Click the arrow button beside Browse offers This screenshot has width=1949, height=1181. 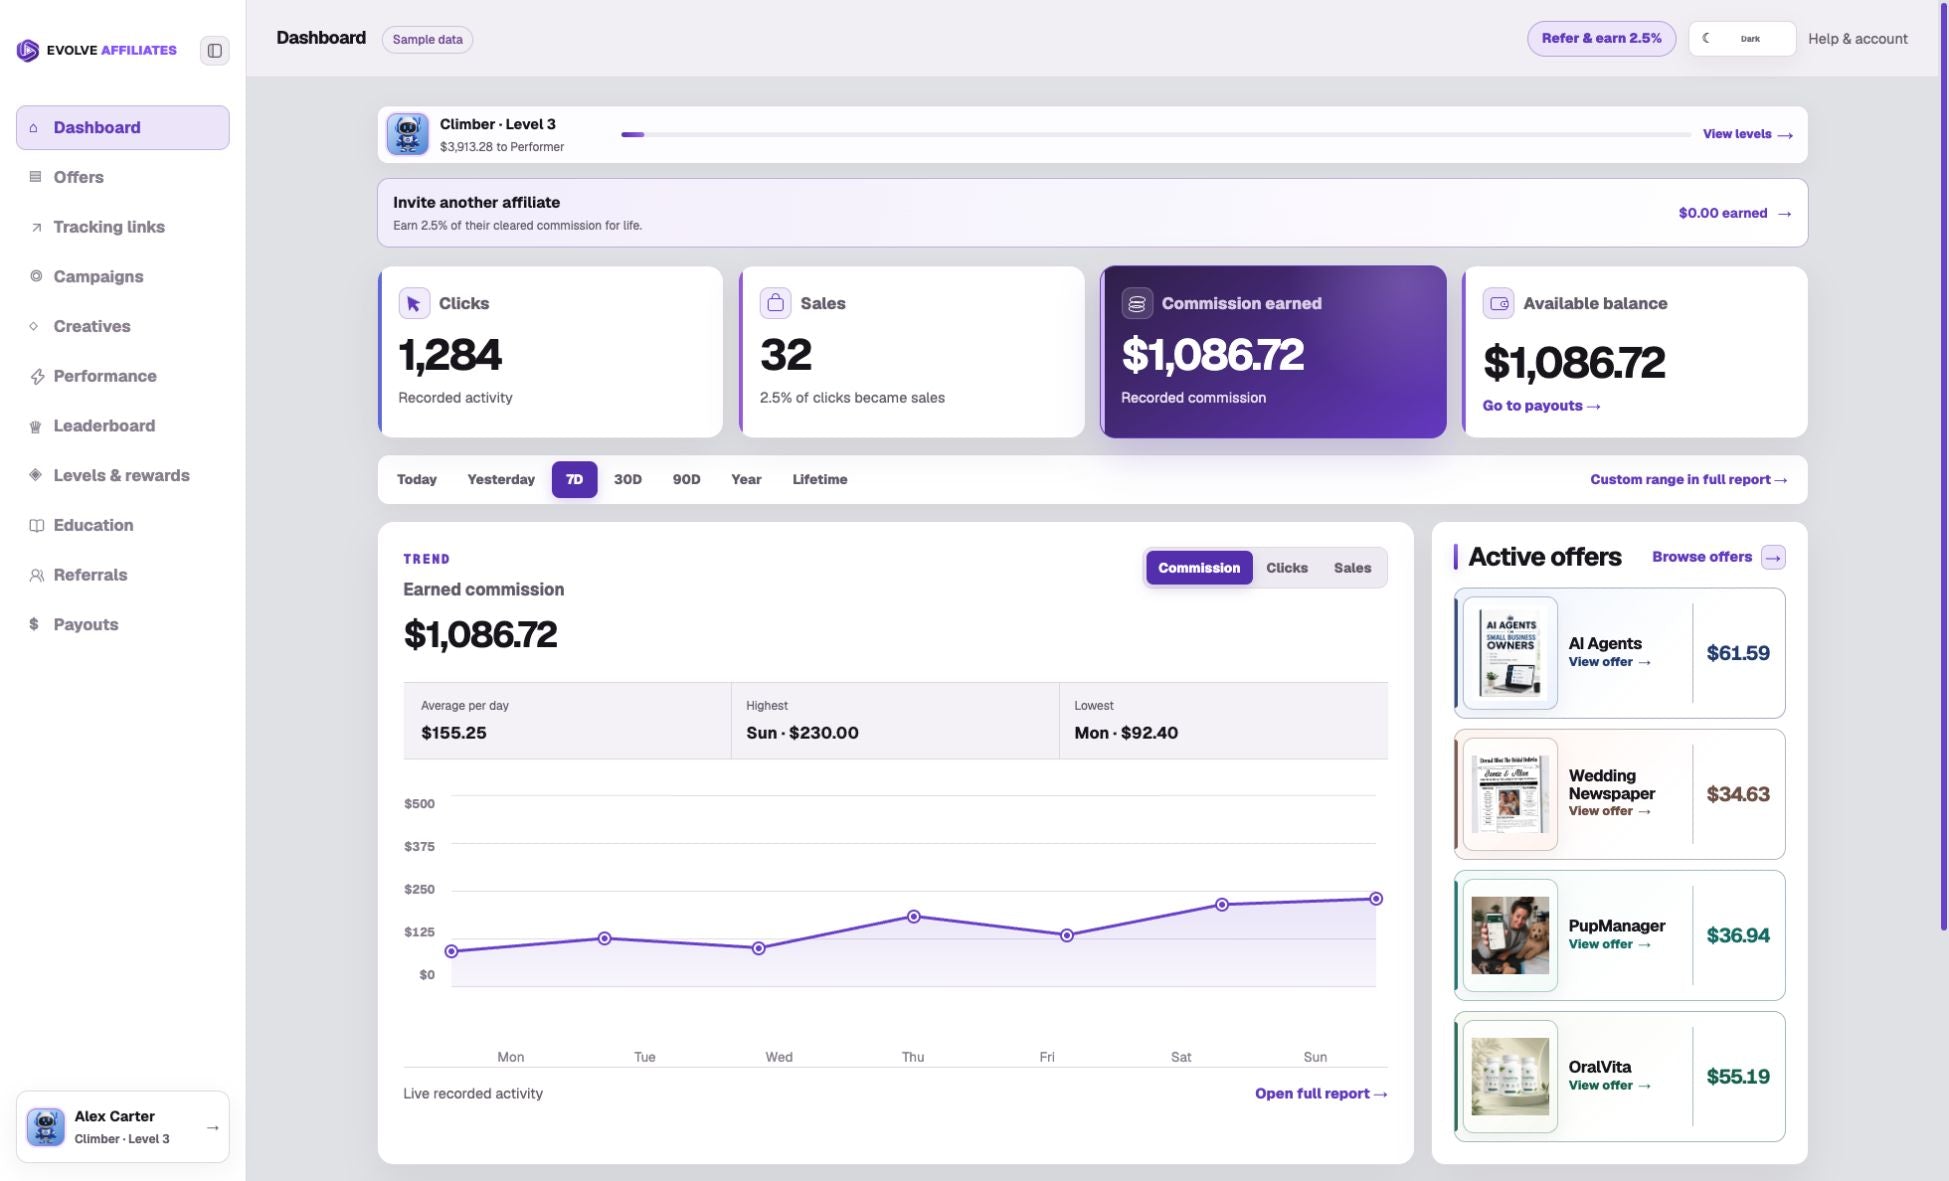(1773, 557)
